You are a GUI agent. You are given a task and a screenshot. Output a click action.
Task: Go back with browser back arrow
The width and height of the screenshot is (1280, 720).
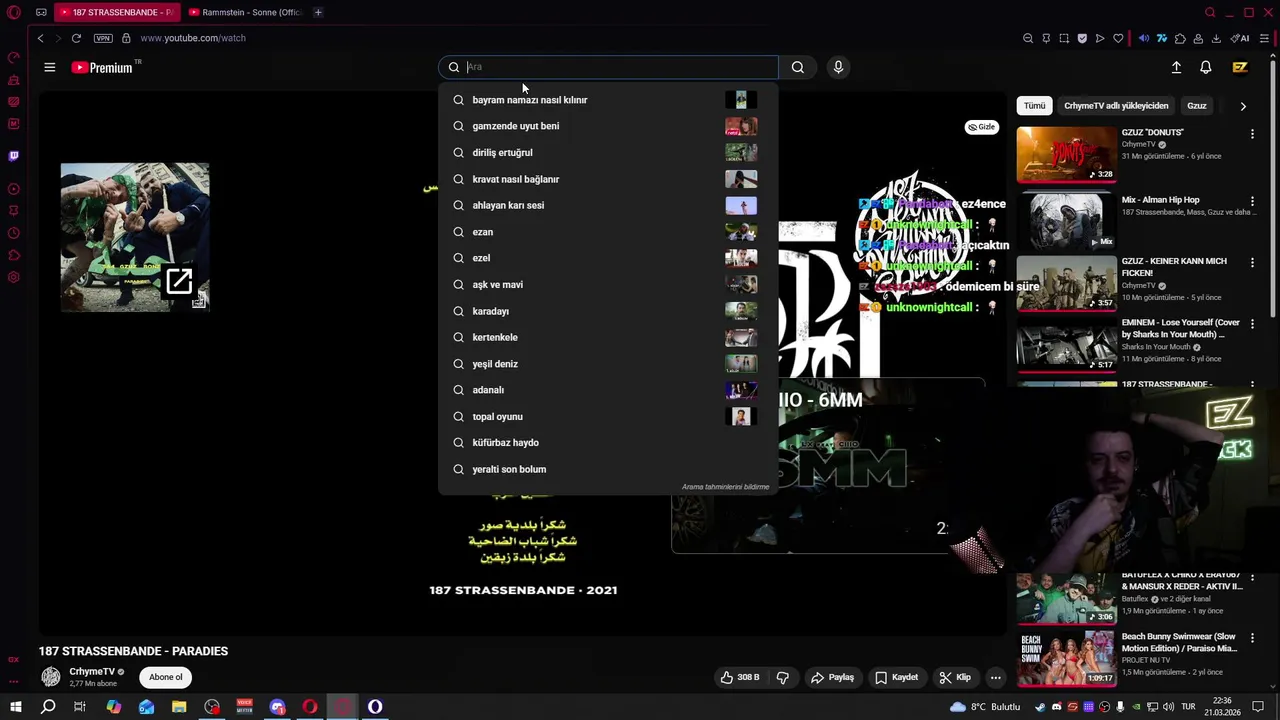pos(40,38)
